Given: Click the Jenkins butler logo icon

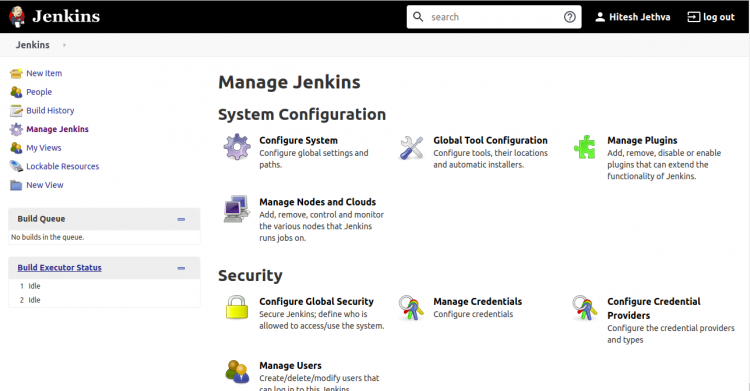Looking at the screenshot, I should pyautogui.click(x=17, y=17).
